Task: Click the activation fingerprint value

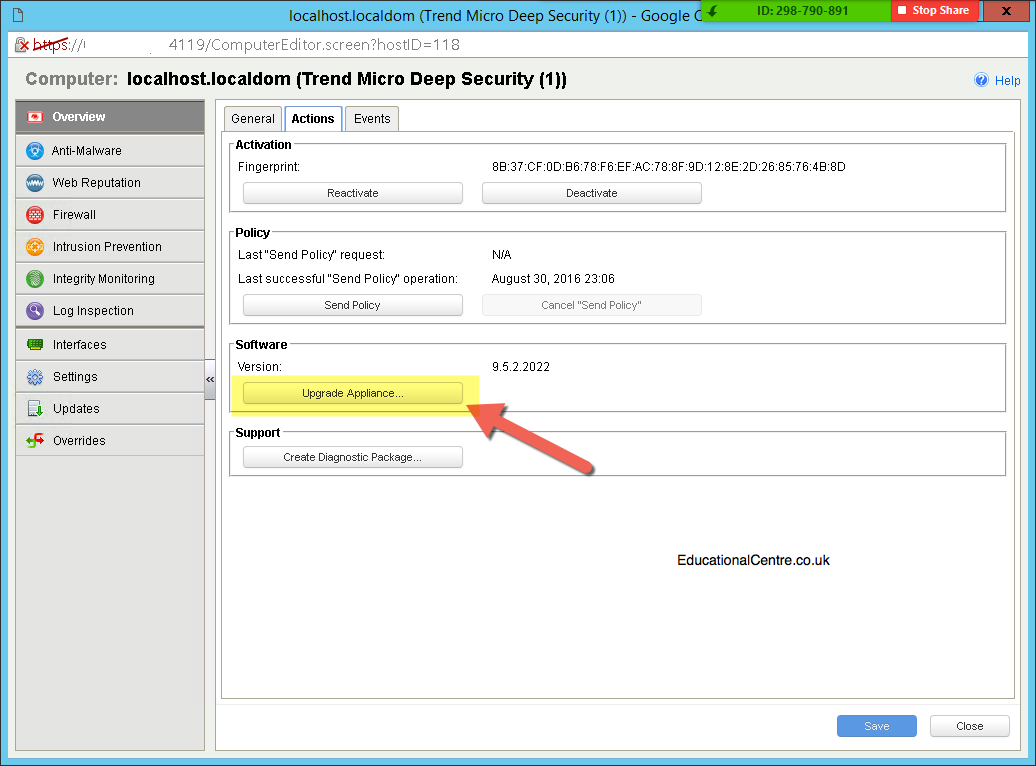Action: click(x=669, y=167)
